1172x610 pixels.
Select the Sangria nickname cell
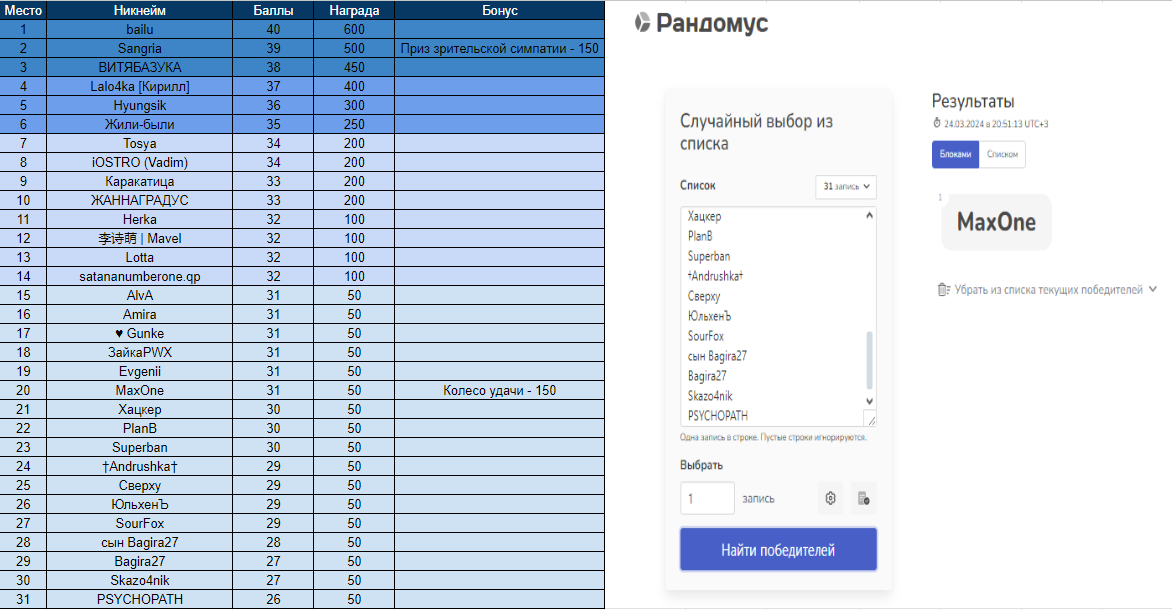(139, 48)
